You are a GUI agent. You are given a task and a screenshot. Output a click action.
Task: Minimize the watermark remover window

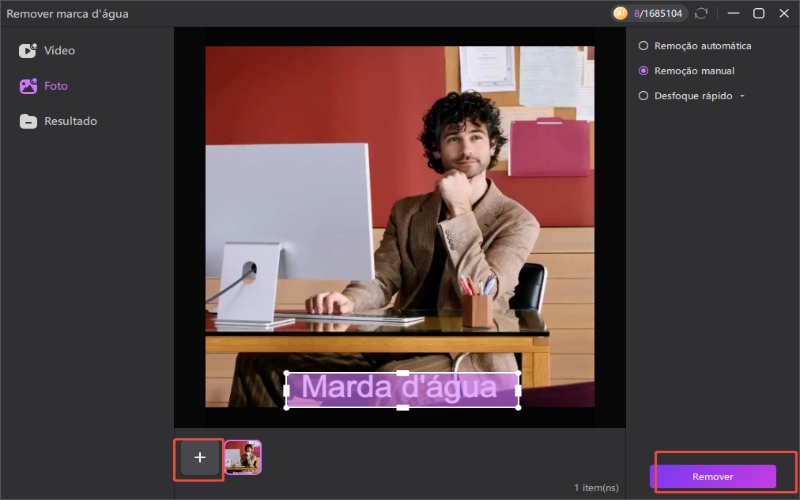tap(734, 14)
